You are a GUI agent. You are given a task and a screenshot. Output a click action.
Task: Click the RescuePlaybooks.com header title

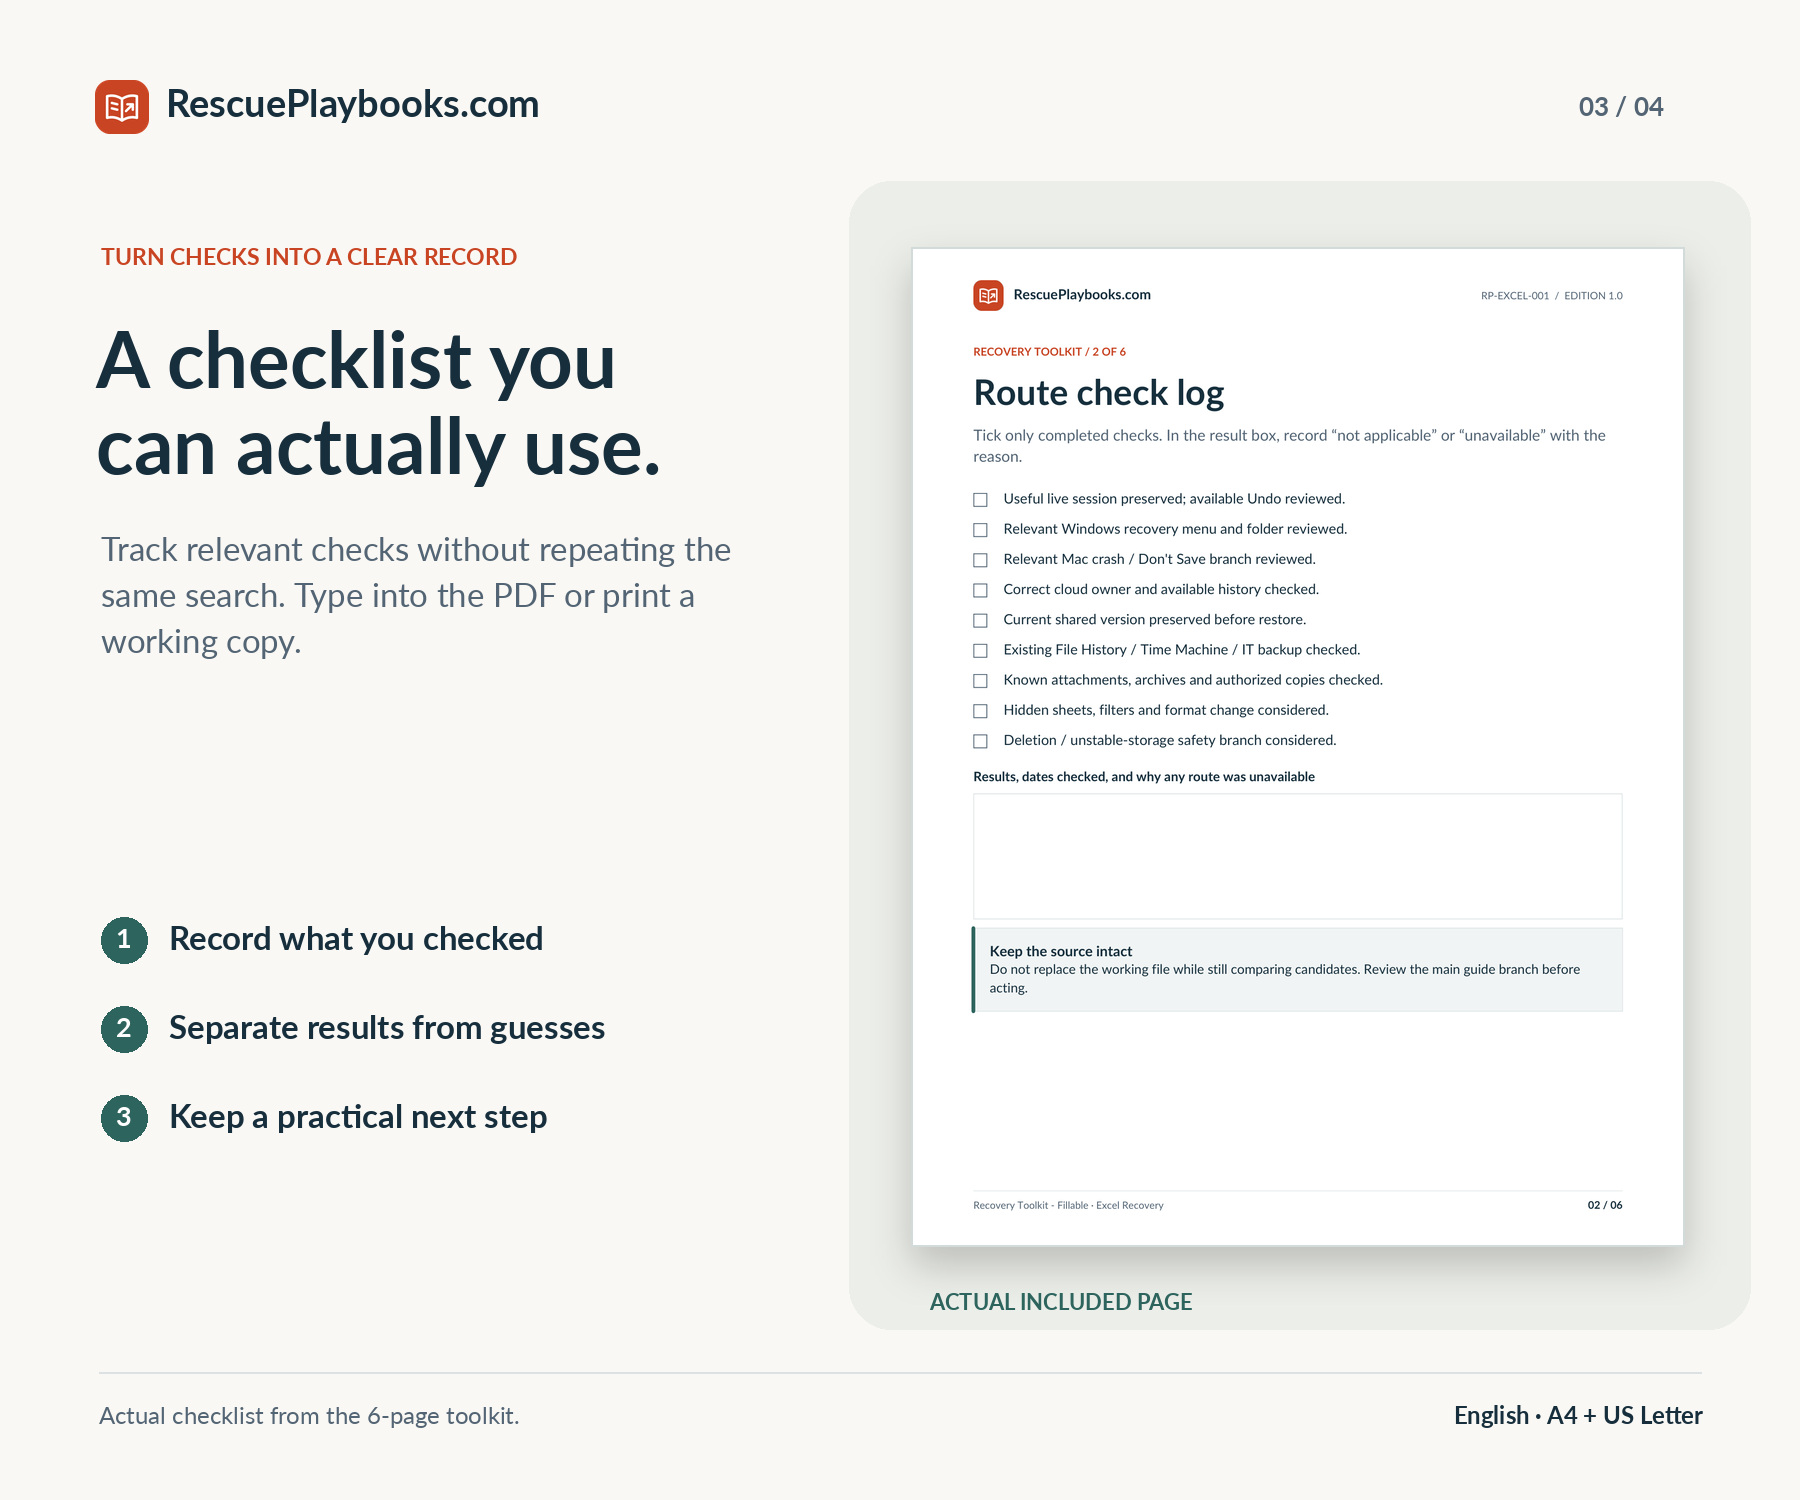353,104
